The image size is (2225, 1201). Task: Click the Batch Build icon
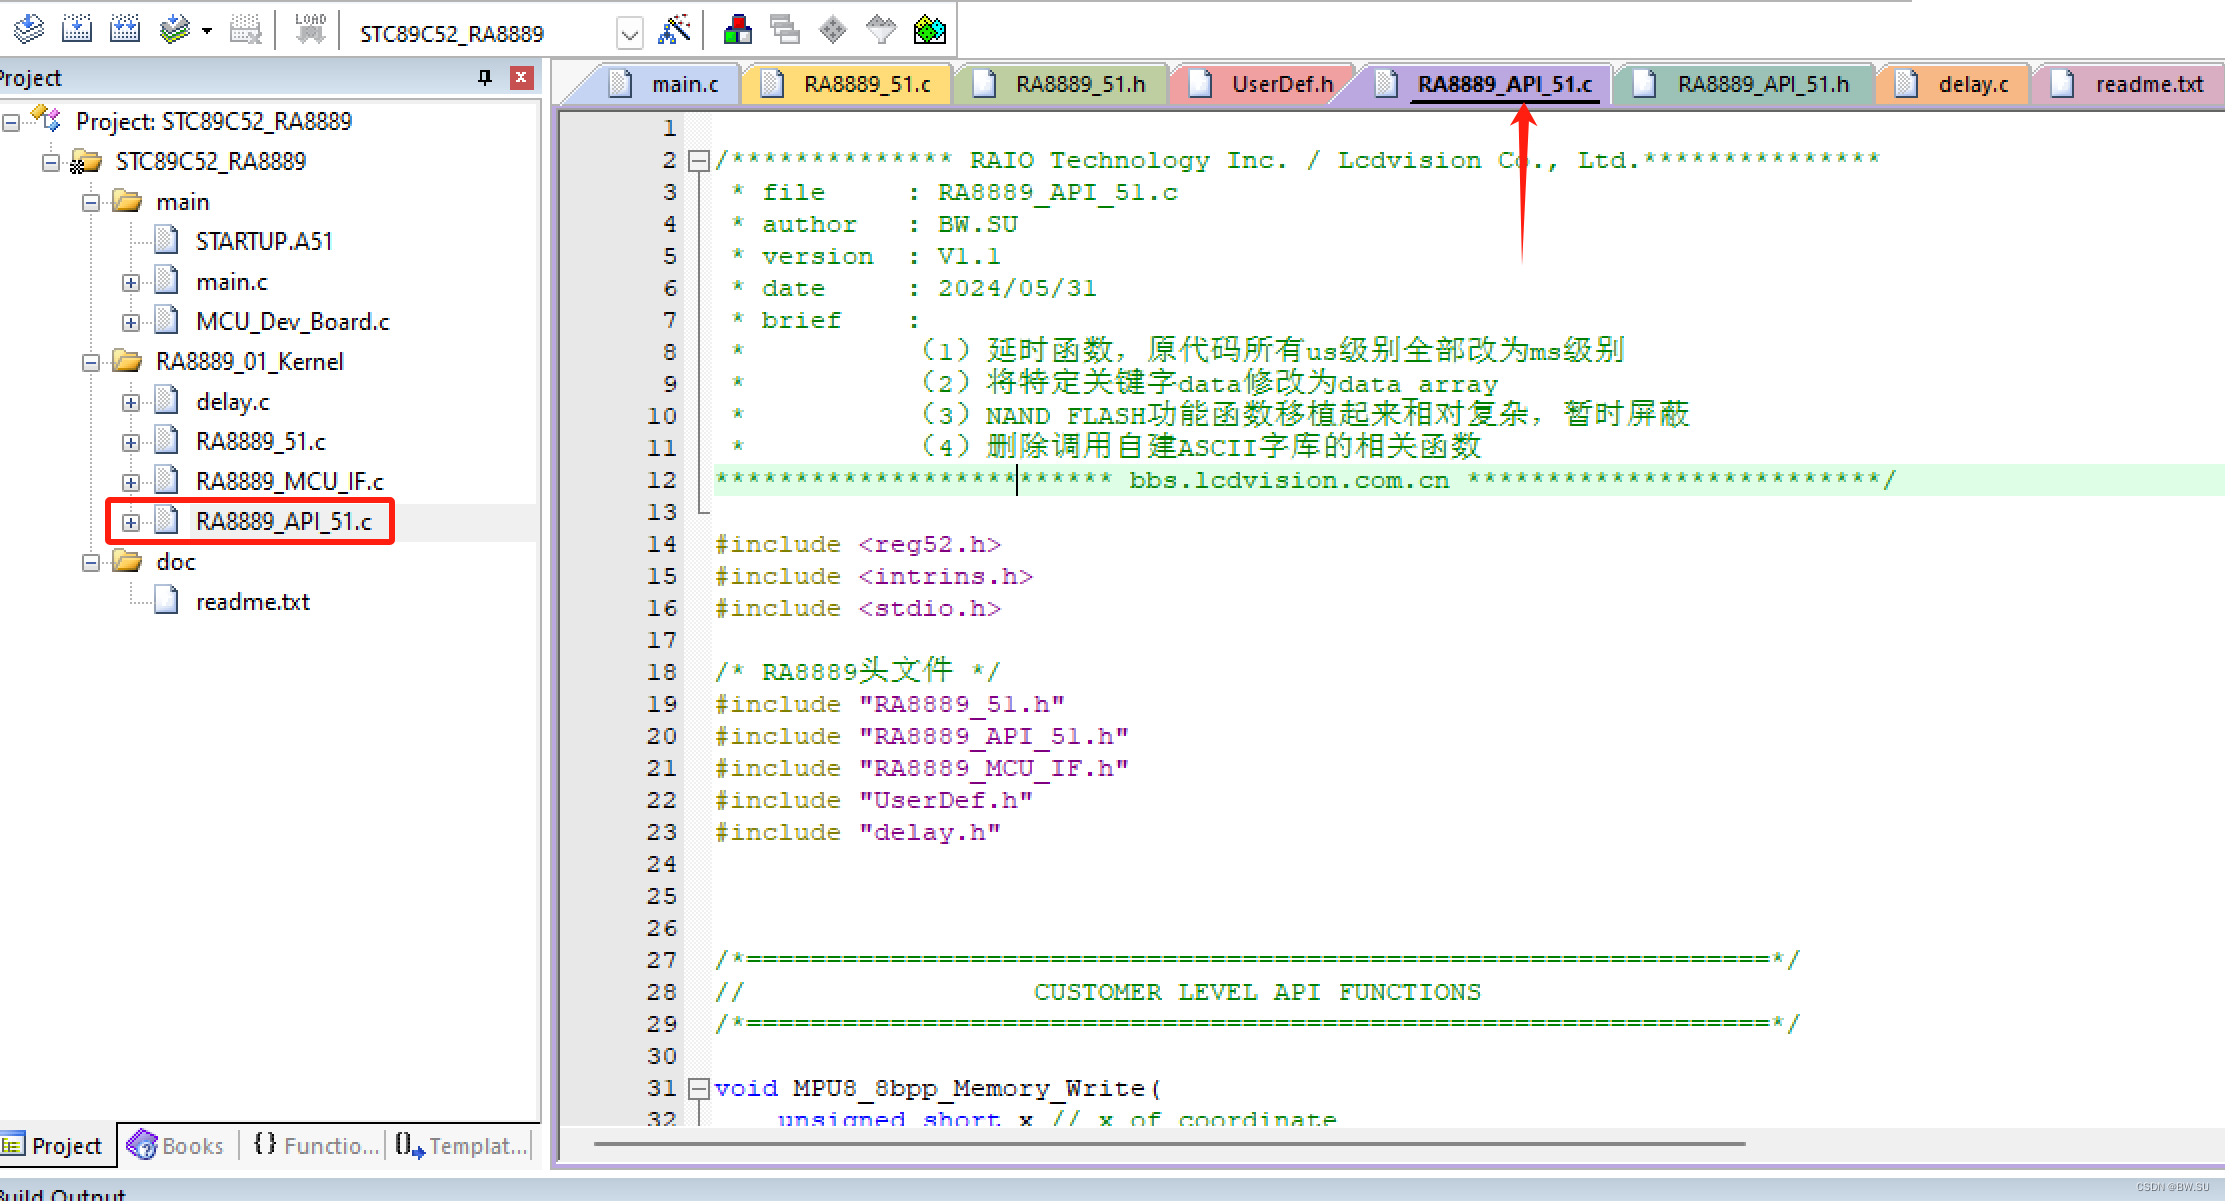(174, 30)
